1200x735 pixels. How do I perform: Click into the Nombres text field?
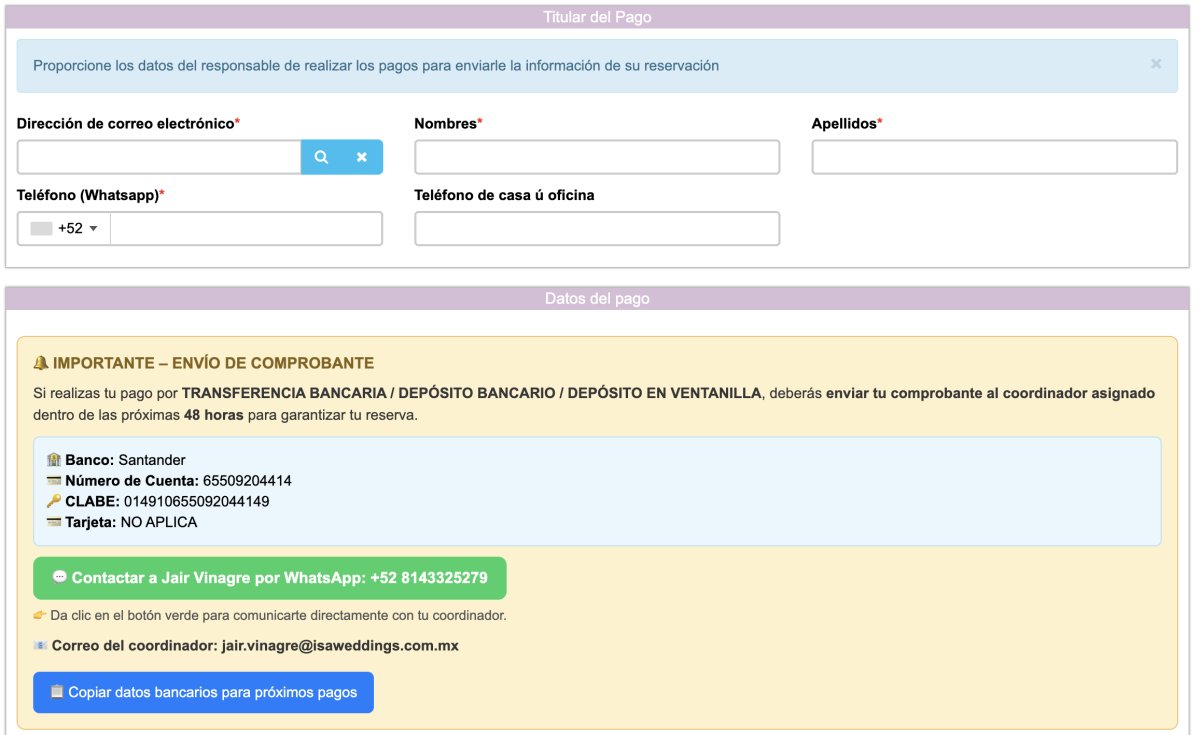[x=597, y=157]
